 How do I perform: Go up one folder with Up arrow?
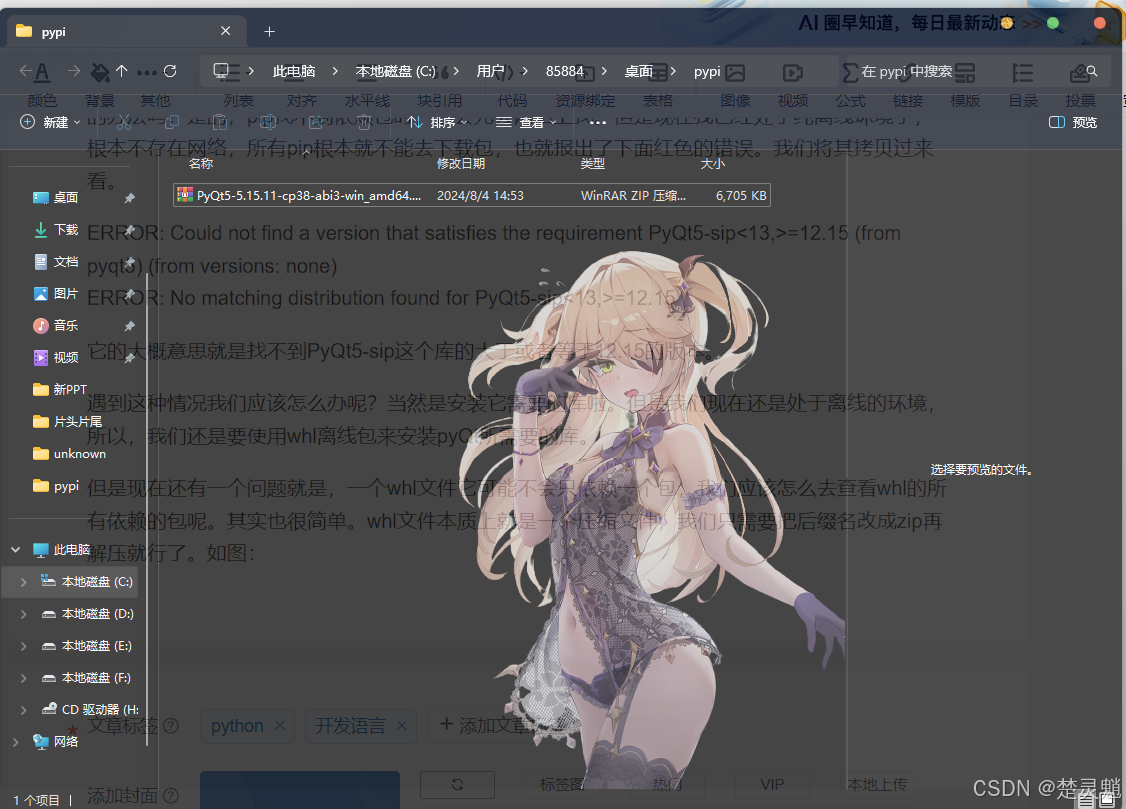coord(121,70)
